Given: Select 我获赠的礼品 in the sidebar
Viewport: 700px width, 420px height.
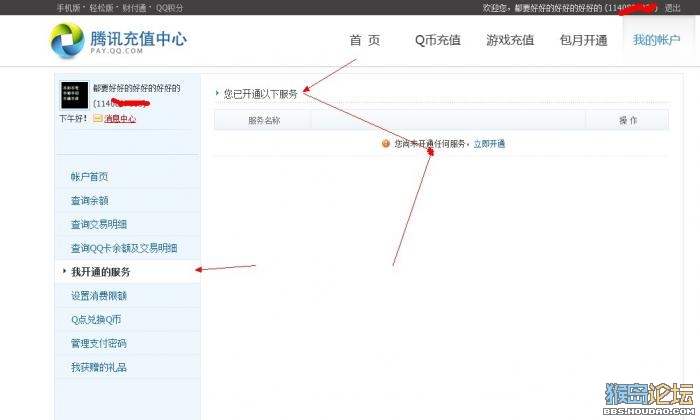Looking at the screenshot, I should click(127, 367).
